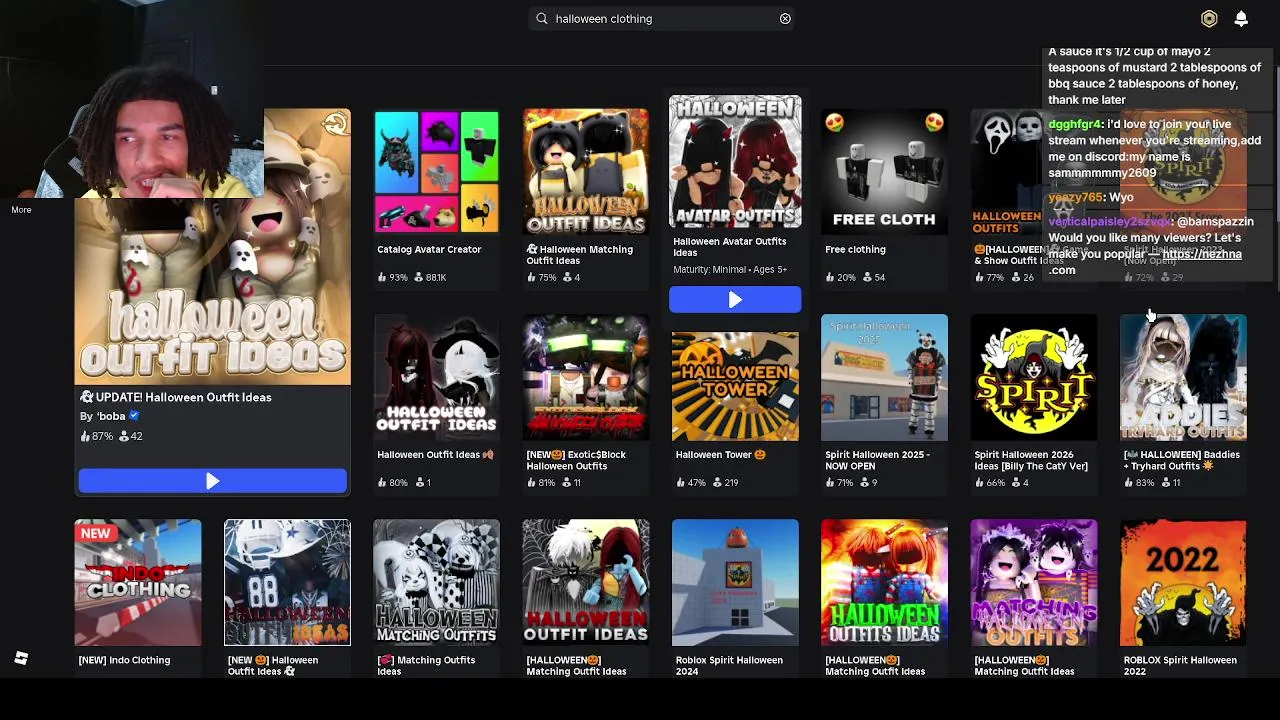Open Roblox Spirit Halloween 2024 thumbnail
The height and width of the screenshot is (720, 1280).
point(735,583)
